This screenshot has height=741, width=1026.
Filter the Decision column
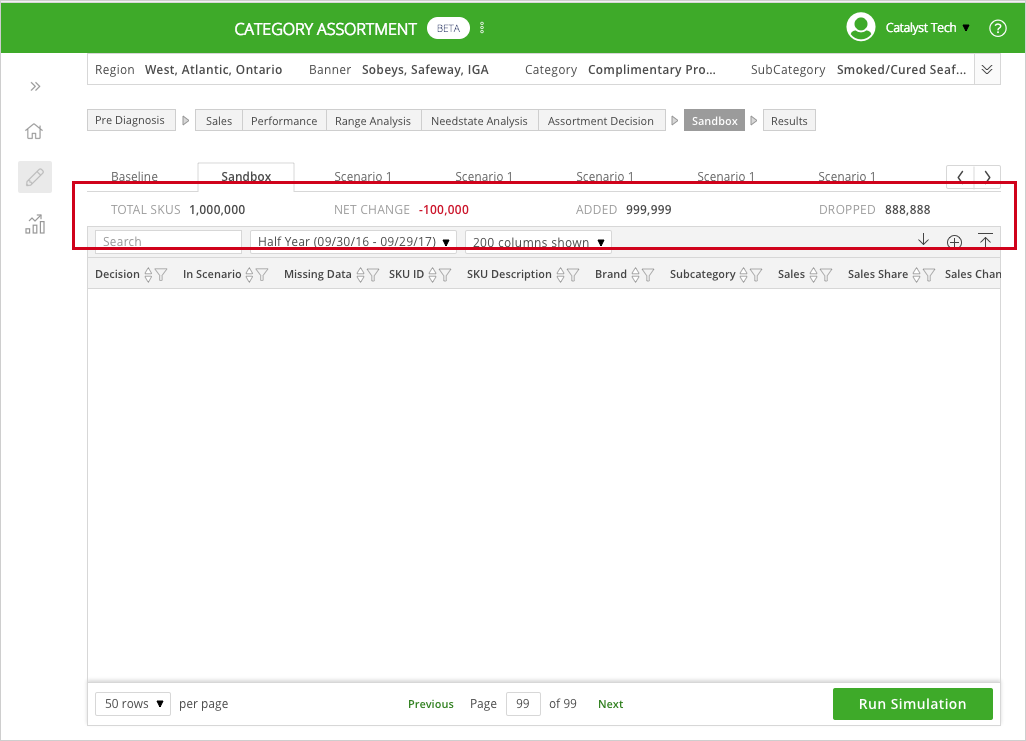[x=160, y=275]
